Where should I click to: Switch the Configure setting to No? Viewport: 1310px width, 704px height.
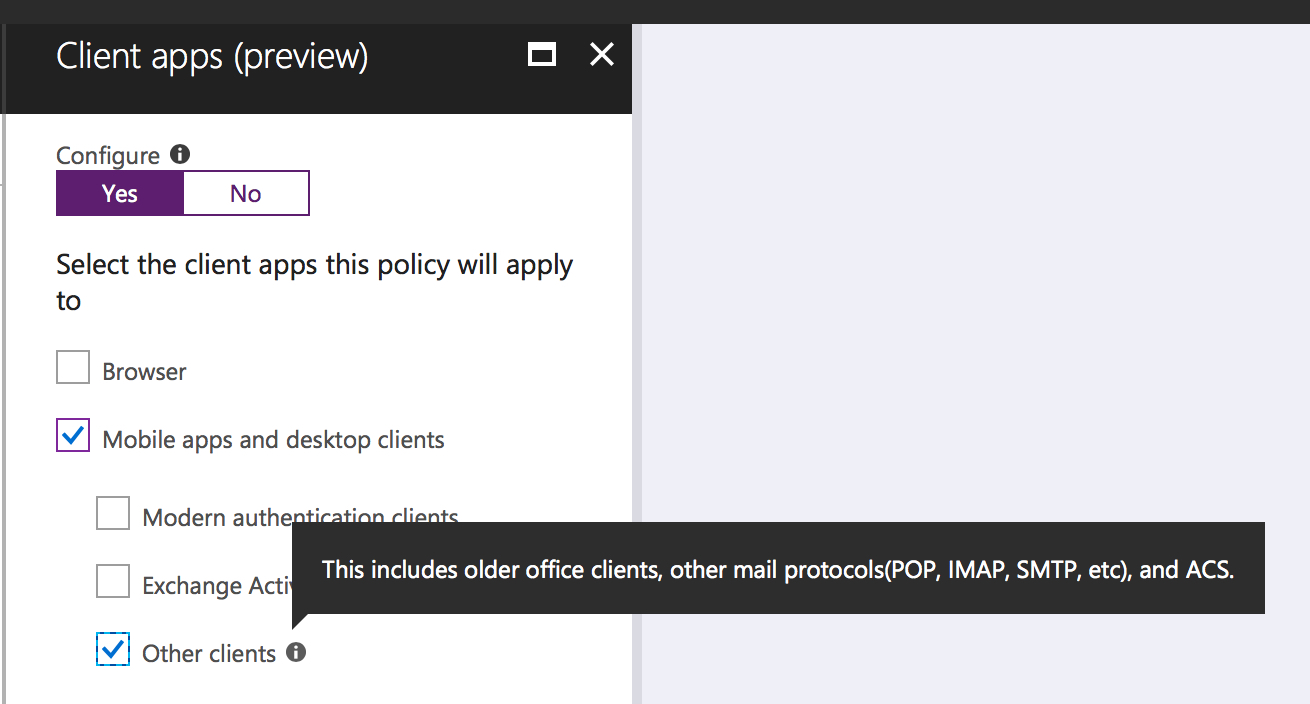245,193
